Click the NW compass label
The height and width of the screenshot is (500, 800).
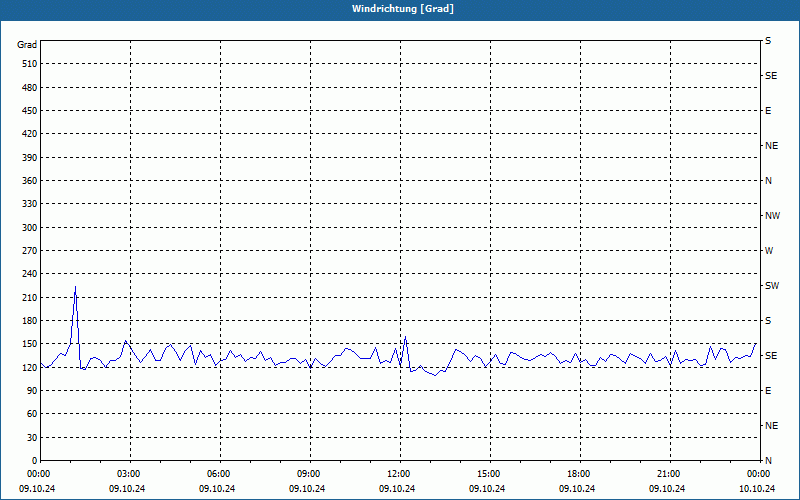[x=772, y=216]
